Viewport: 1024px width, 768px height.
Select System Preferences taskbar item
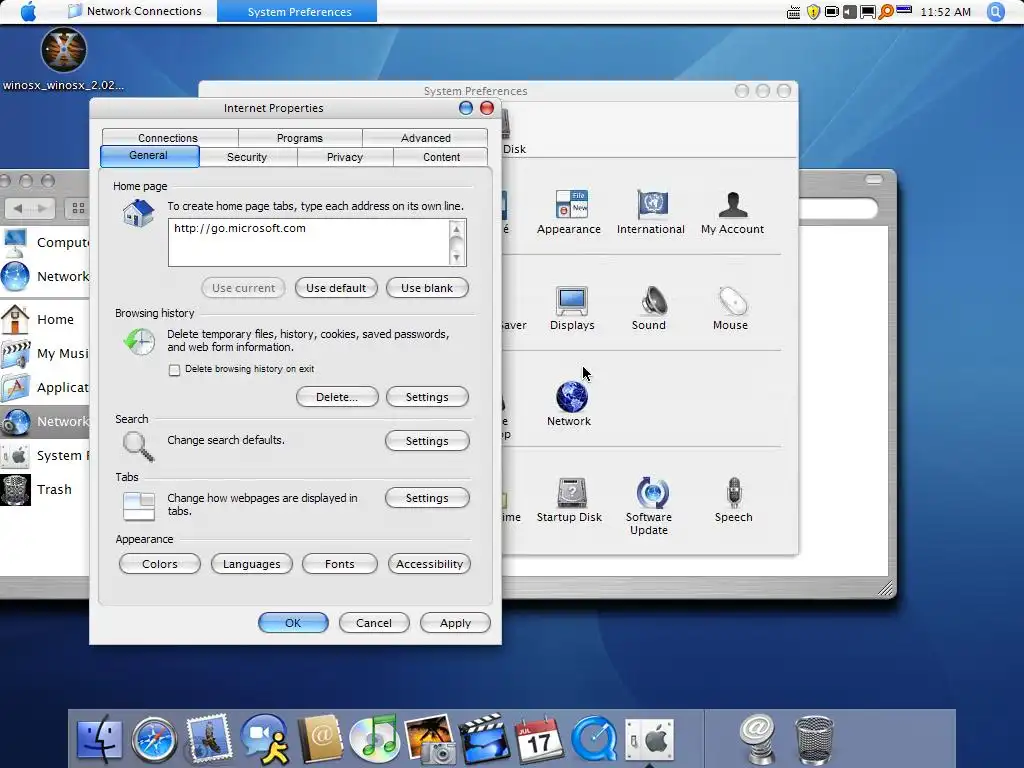point(297,11)
